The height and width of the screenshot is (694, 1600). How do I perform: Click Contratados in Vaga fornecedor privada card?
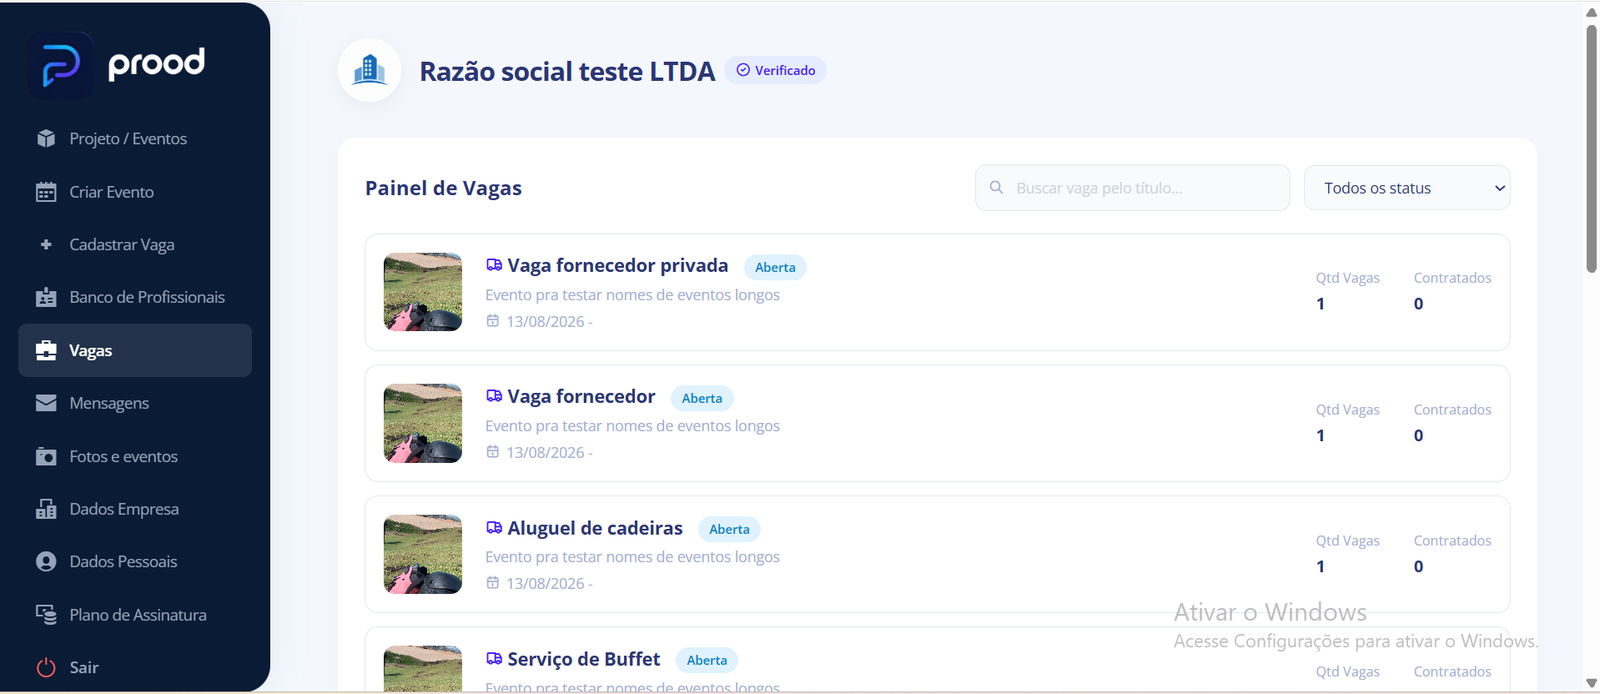(1452, 278)
